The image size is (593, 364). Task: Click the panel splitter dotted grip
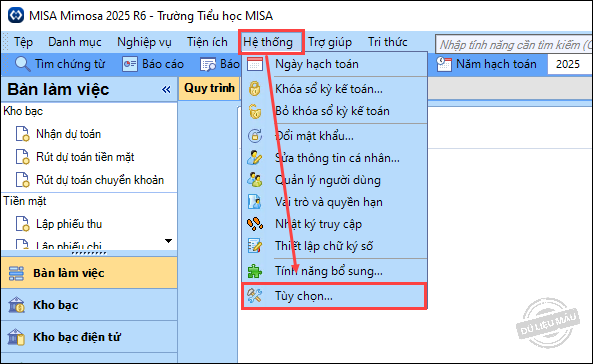coord(89,253)
